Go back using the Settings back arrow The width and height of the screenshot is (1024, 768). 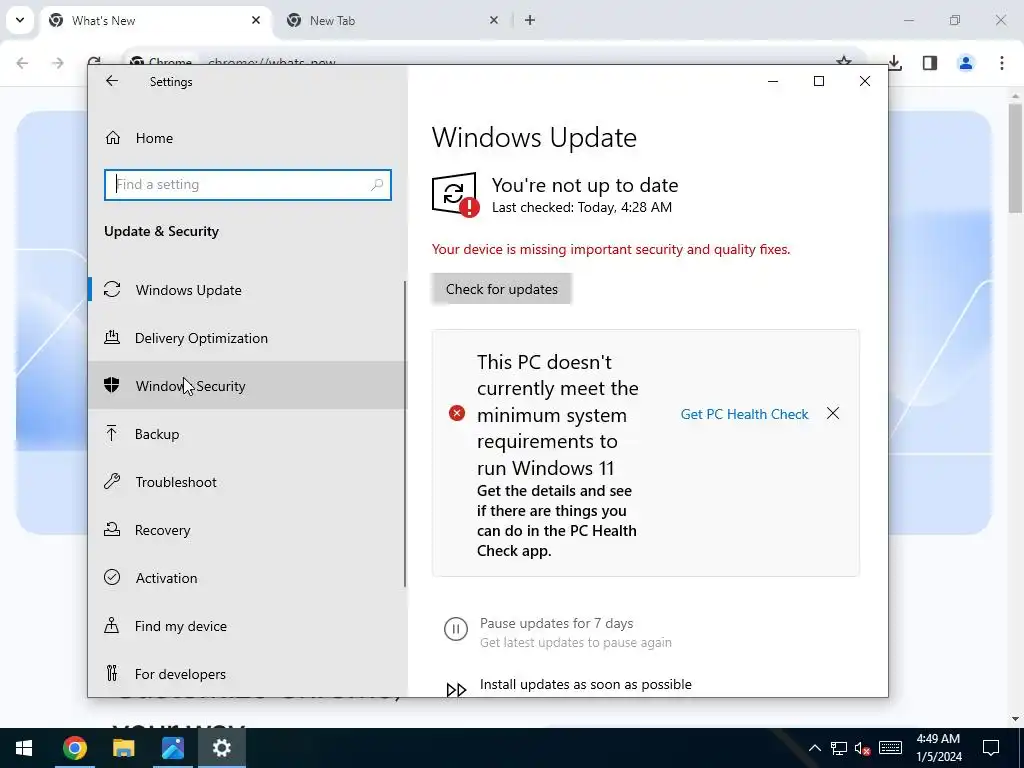[x=112, y=81]
